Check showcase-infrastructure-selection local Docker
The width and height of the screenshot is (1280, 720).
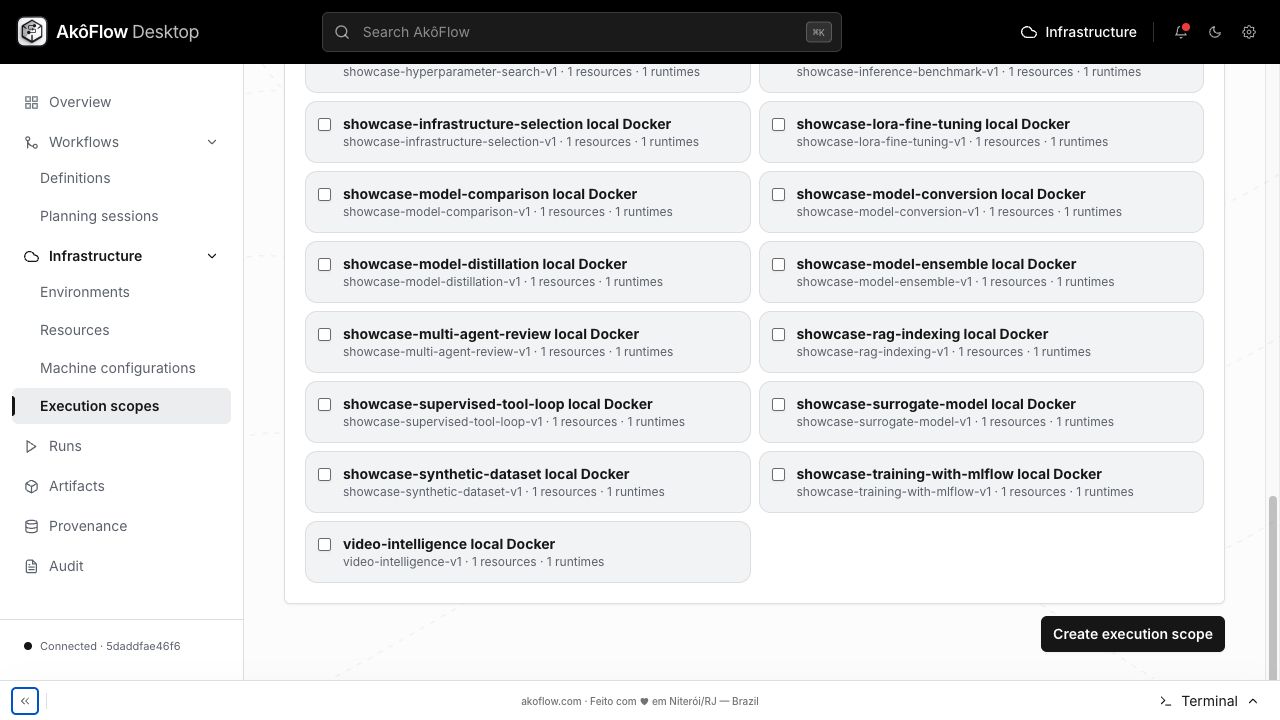pos(324,124)
